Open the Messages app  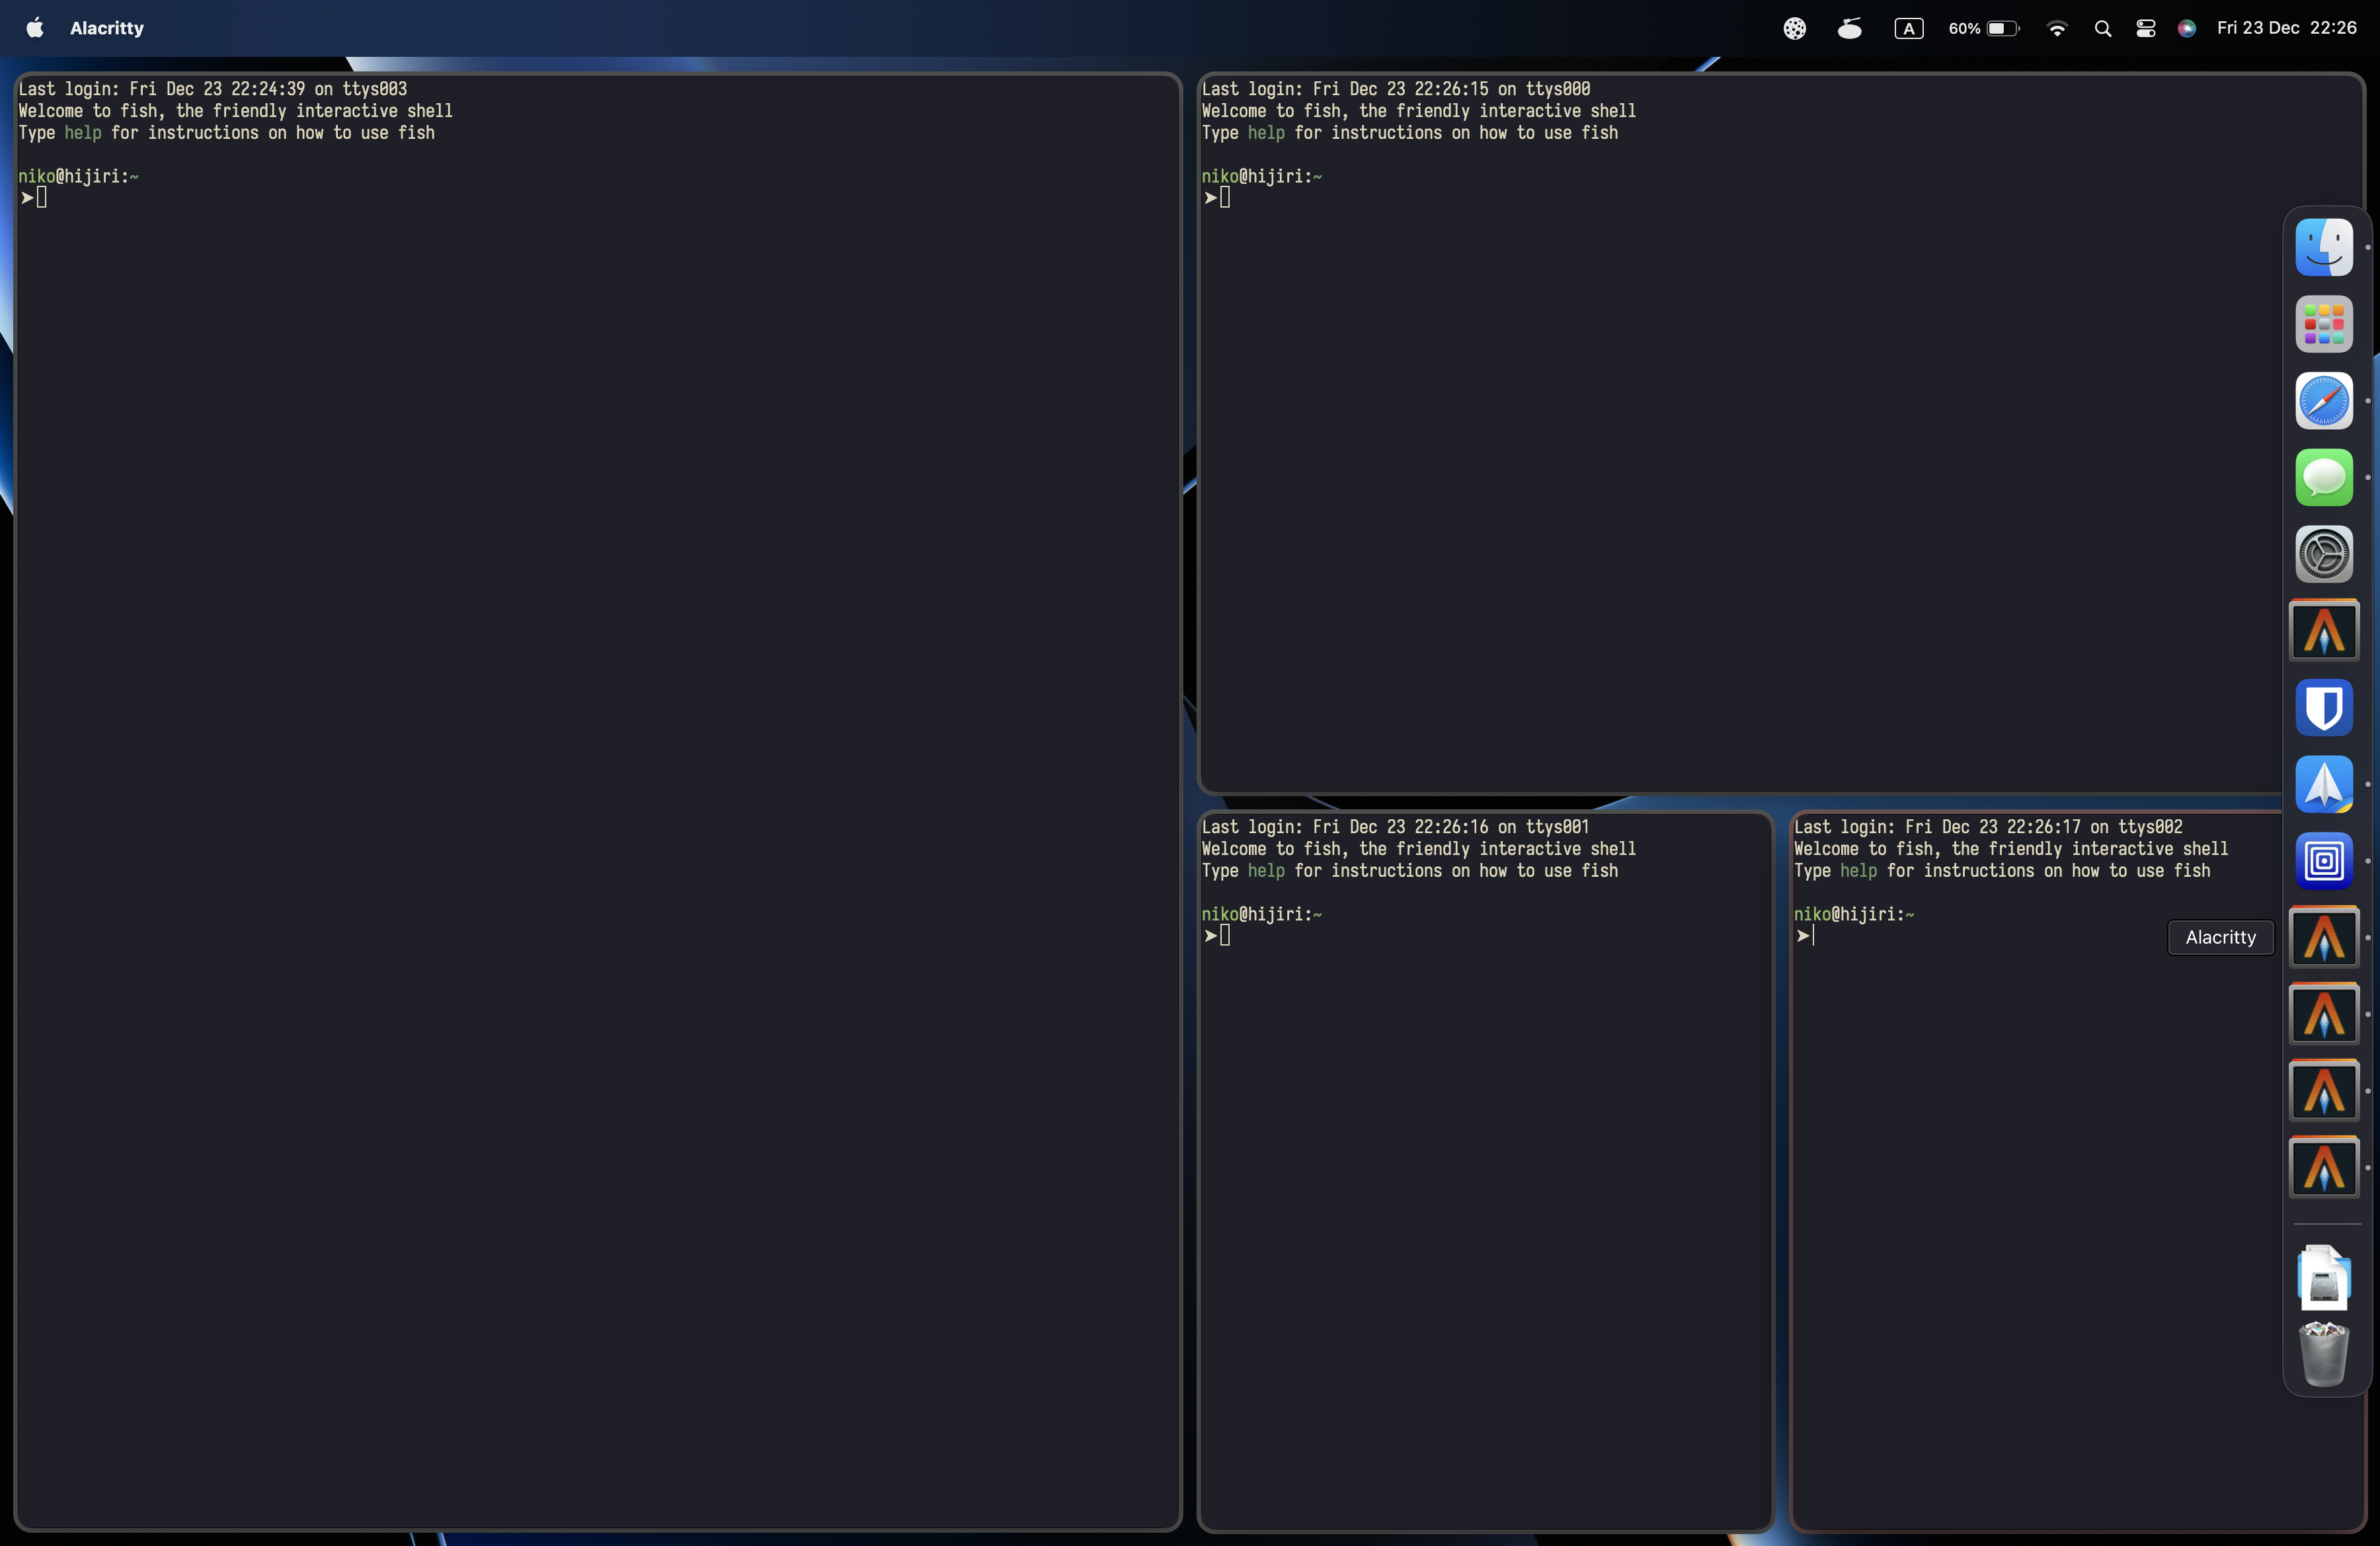click(2324, 478)
